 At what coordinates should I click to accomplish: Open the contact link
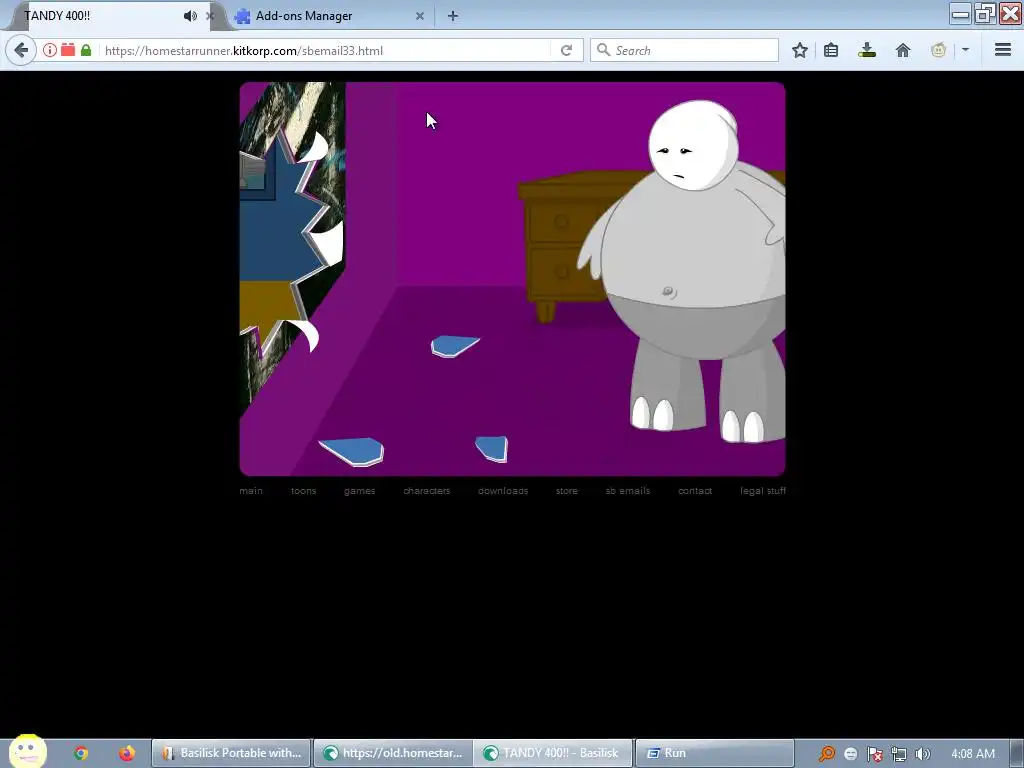tap(695, 491)
